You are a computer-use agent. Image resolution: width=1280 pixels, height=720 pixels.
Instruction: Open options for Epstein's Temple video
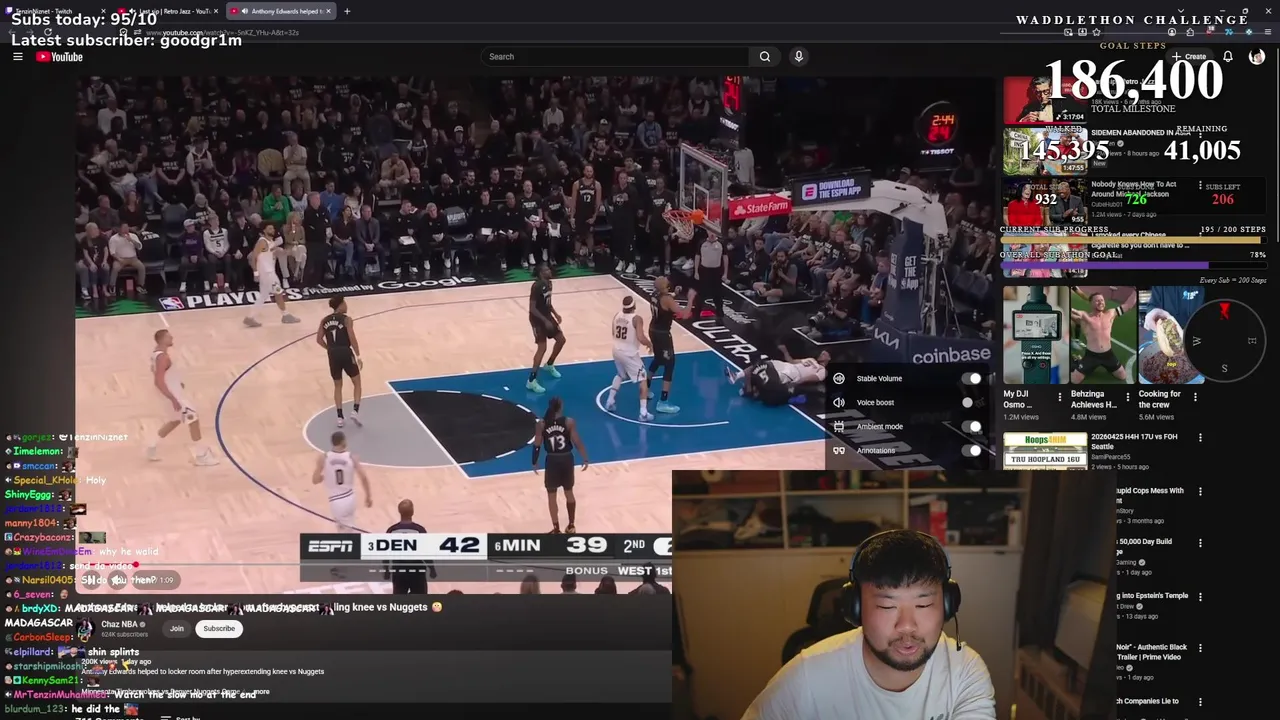pyautogui.click(x=1200, y=596)
